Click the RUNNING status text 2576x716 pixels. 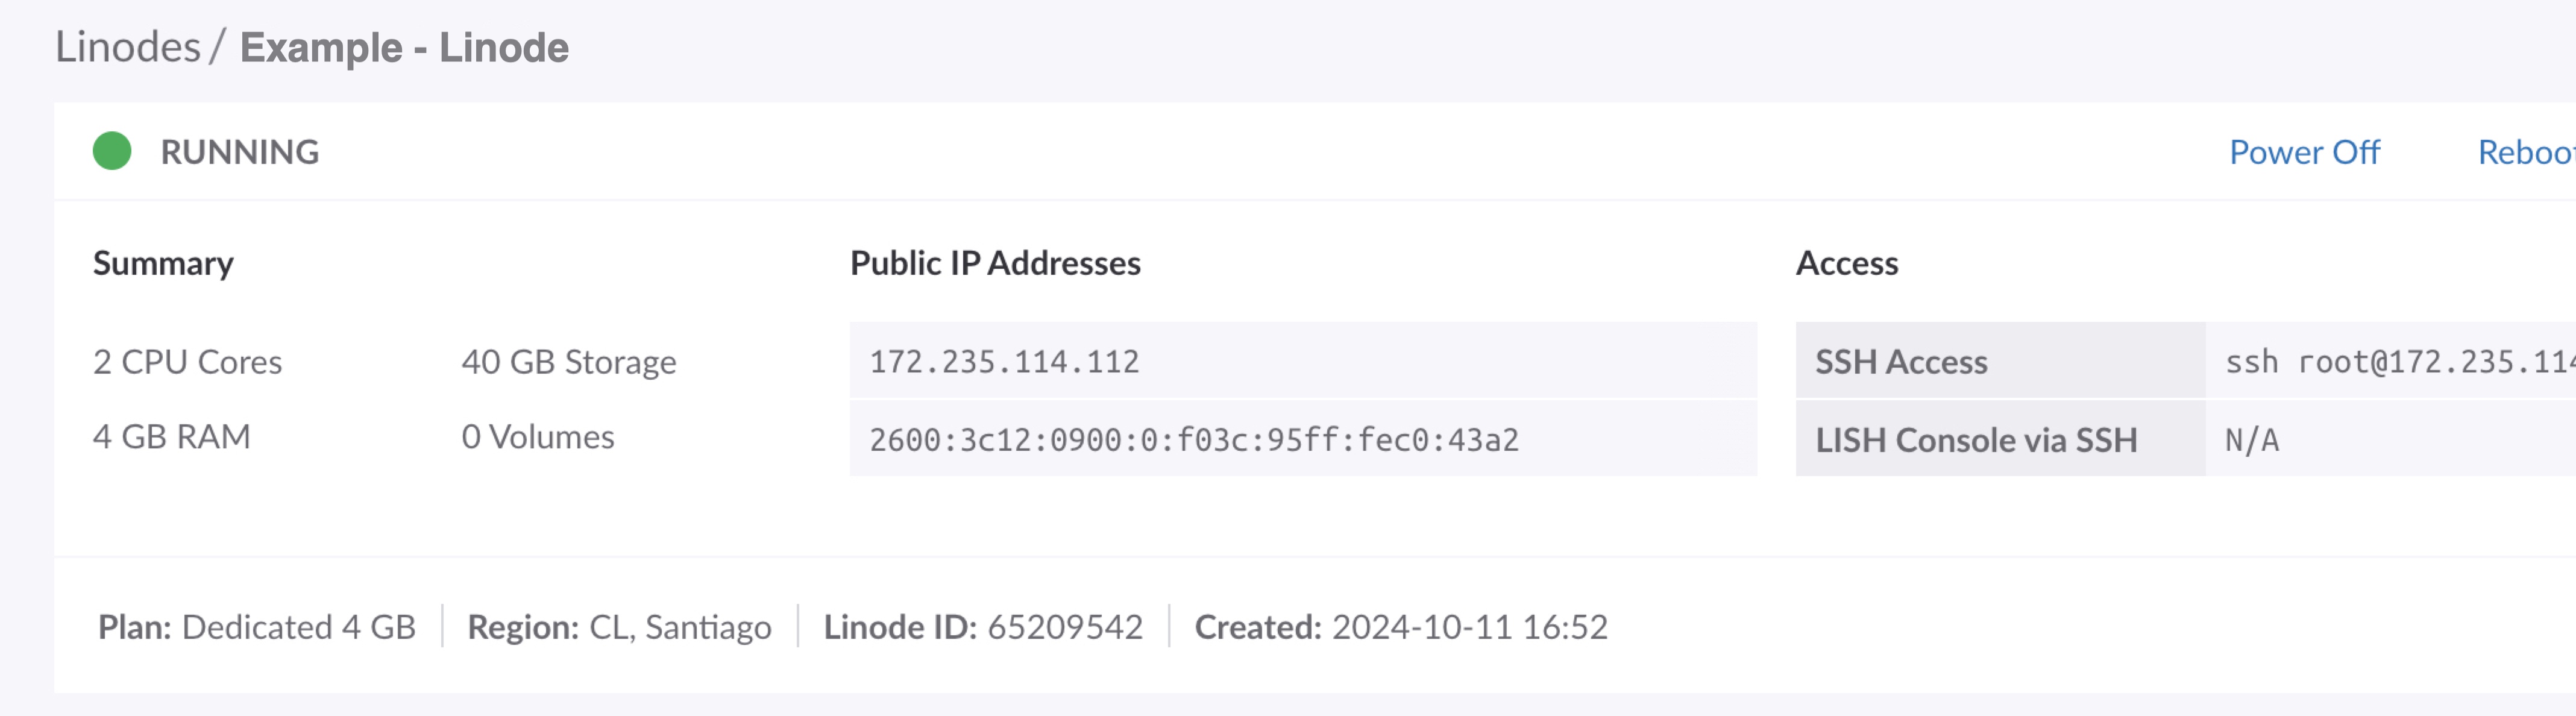point(240,152)
